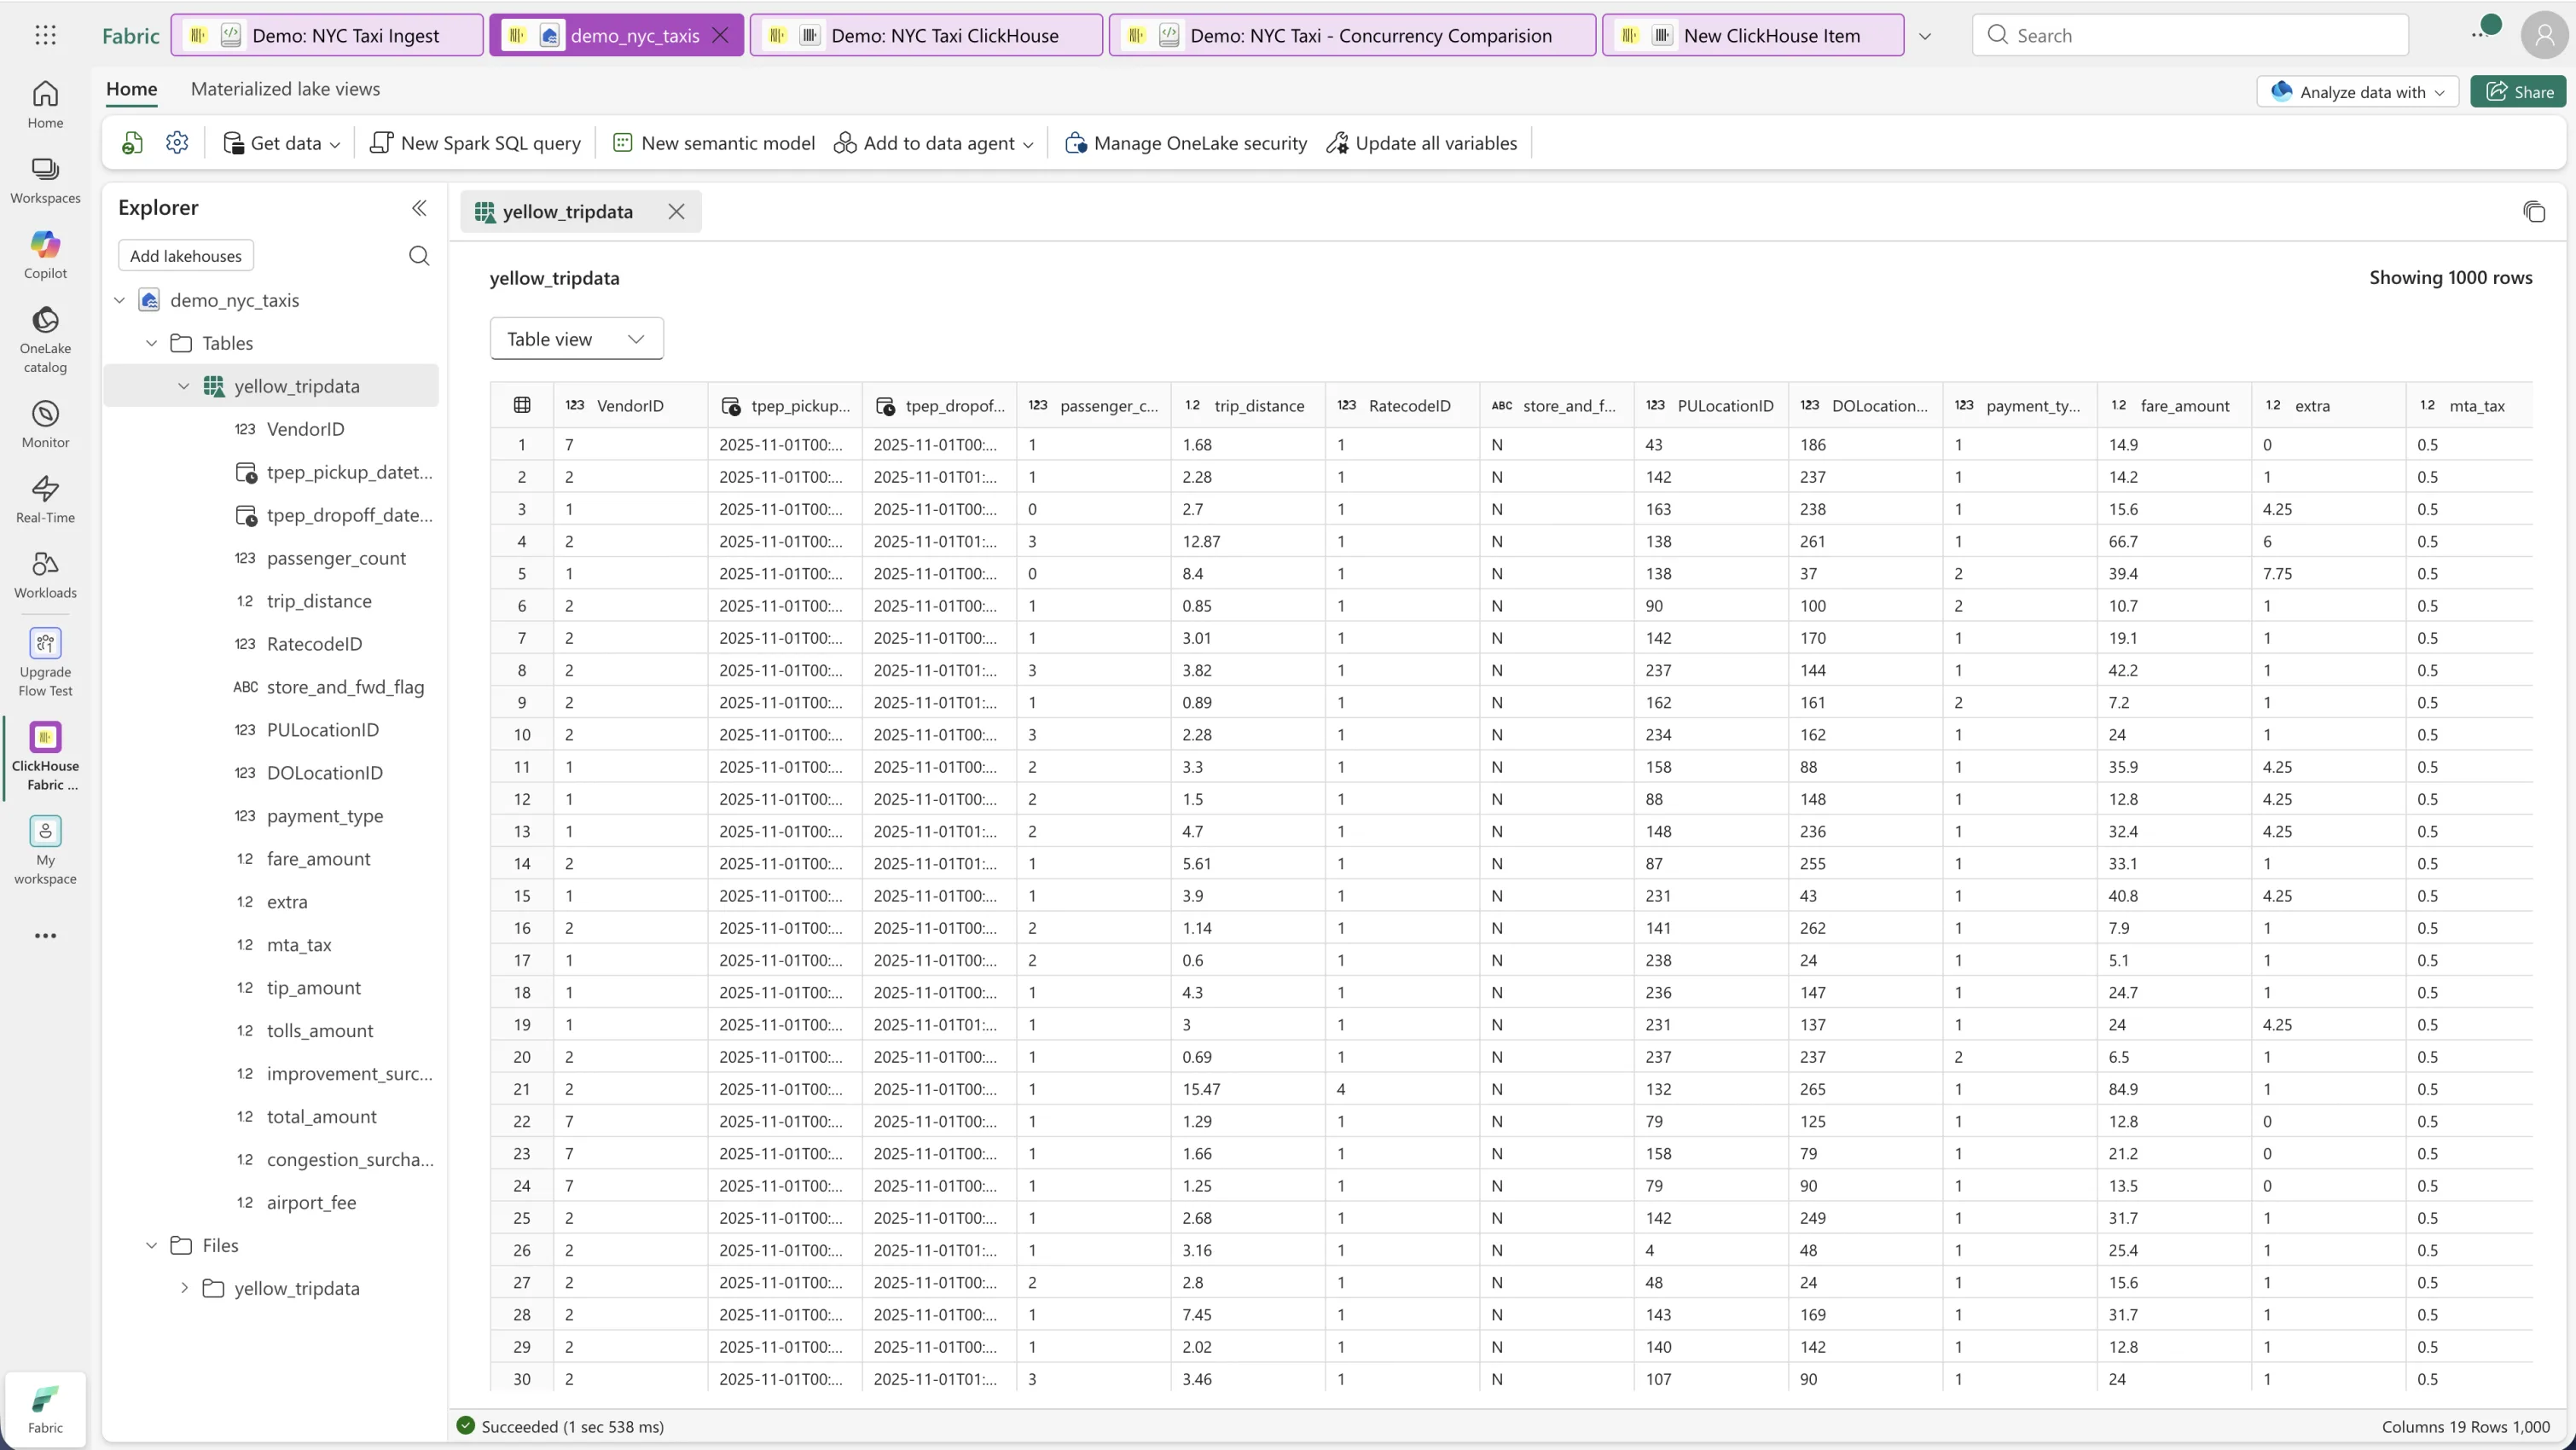Viewport: 2576px width, 1450px height.
Task: Click the fare_amount column header
Action: click(x=2174, y=405)
